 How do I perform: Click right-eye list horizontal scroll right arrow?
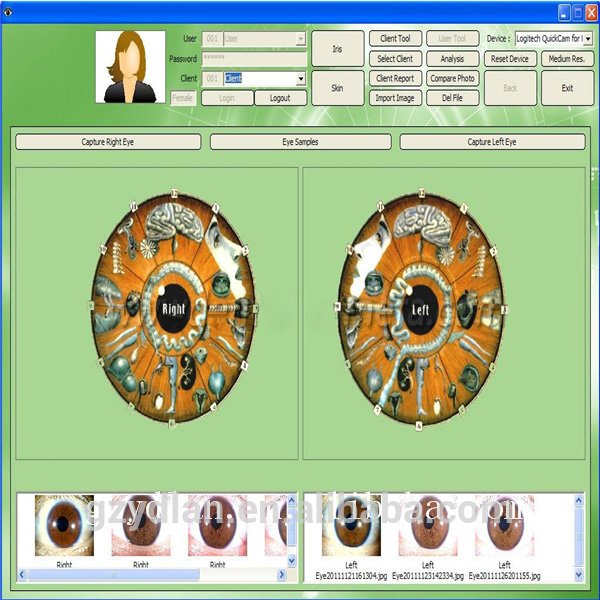pyautogui.click(x=282, y=574)
